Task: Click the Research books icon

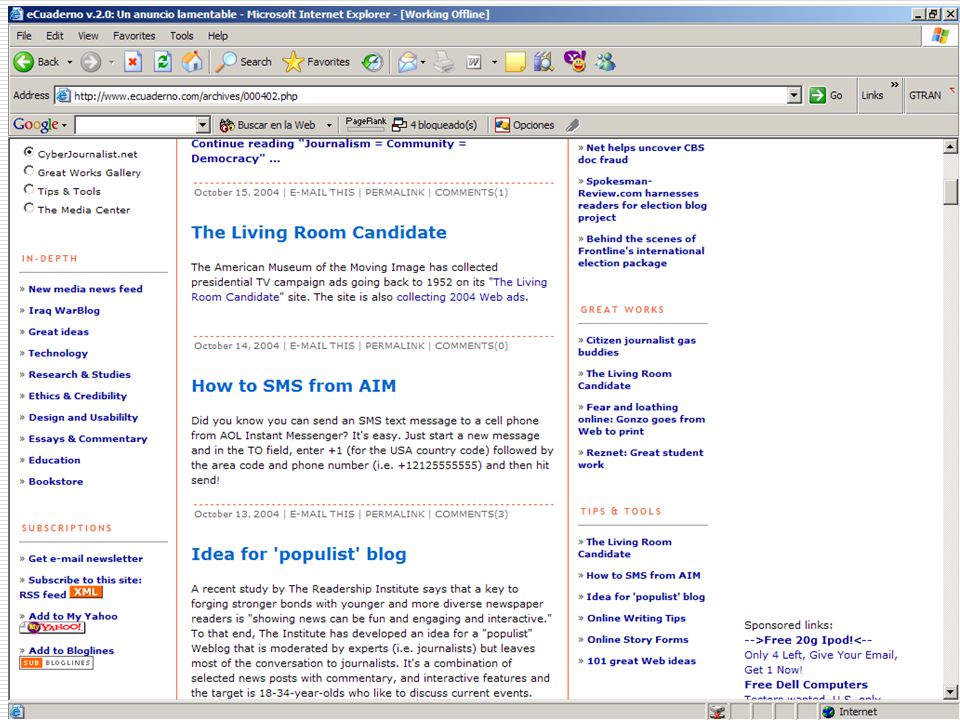Action: tap(544, 62)
